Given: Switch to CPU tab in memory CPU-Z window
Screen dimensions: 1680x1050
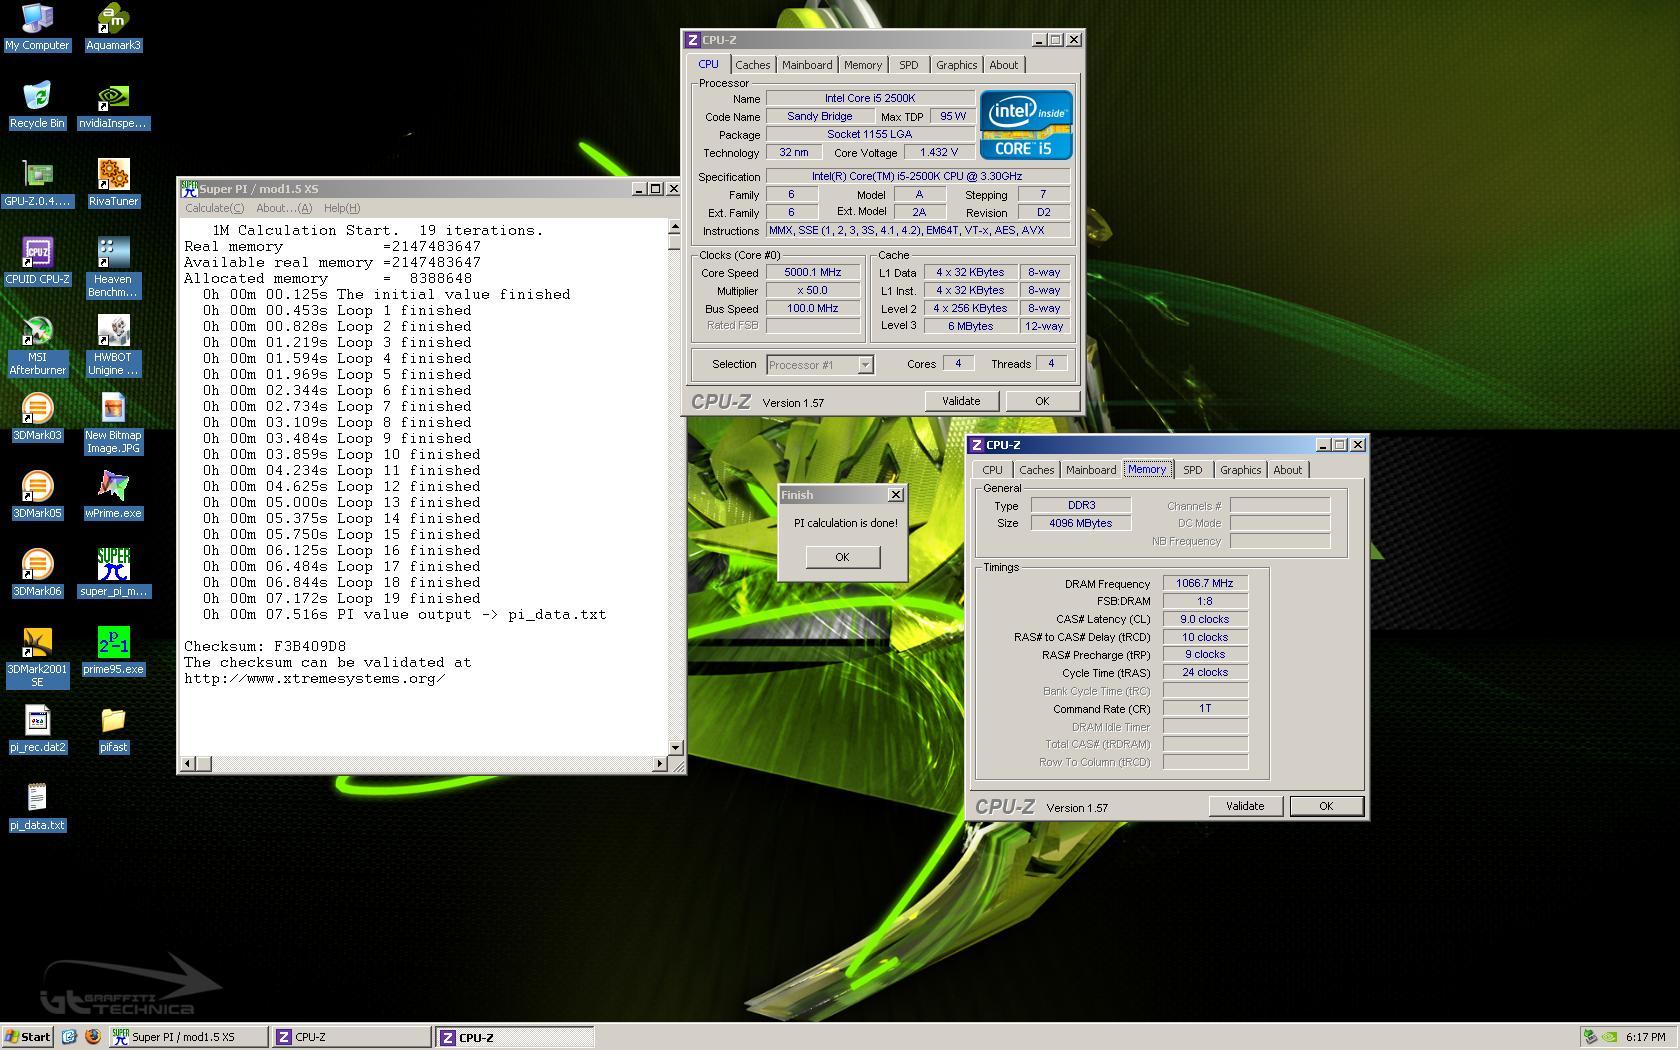Looking at the screenshot, I should coord(992,470).
